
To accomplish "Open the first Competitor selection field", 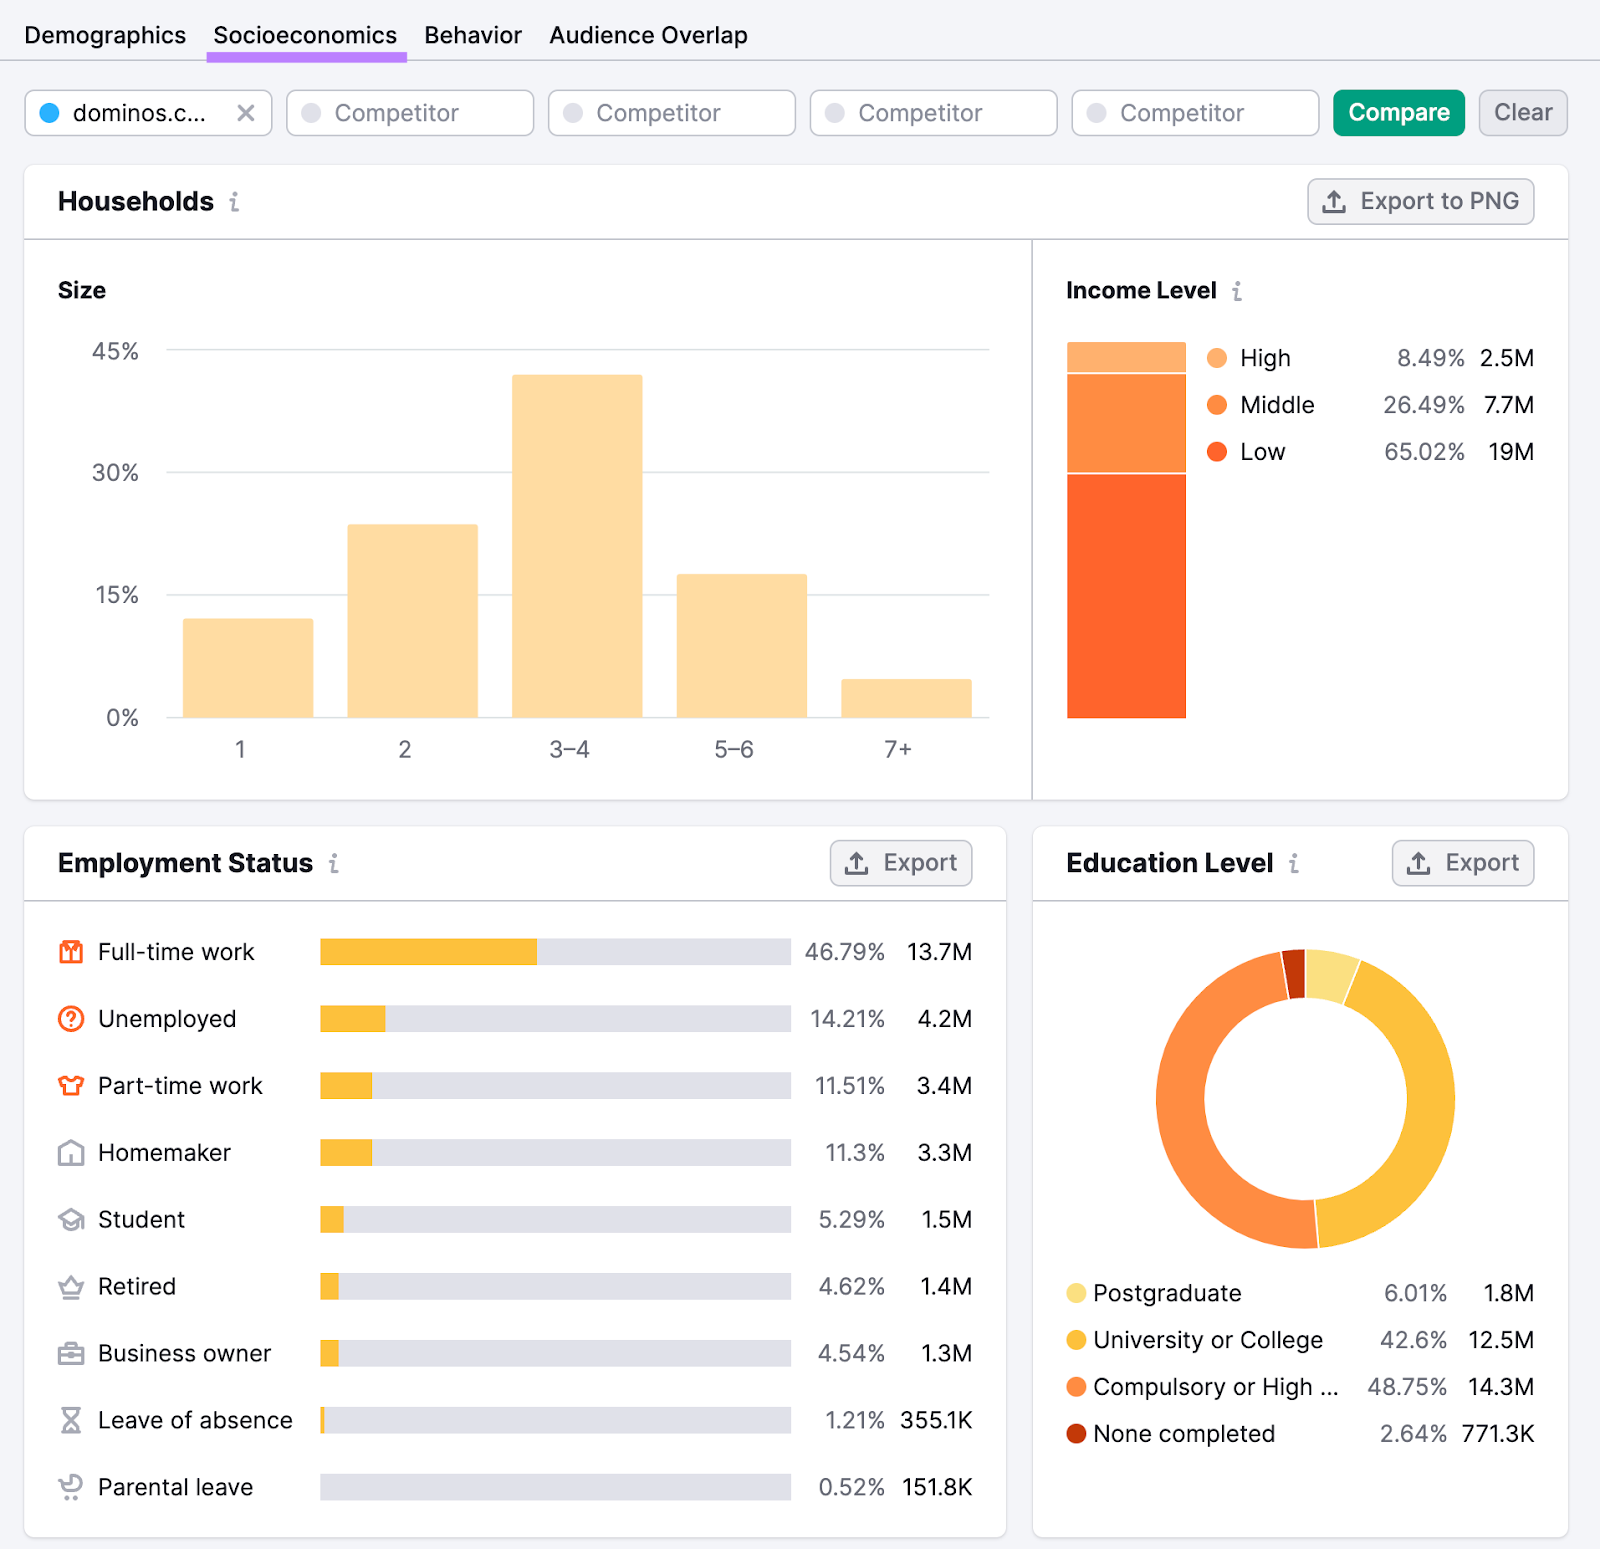I will (410, 113).
